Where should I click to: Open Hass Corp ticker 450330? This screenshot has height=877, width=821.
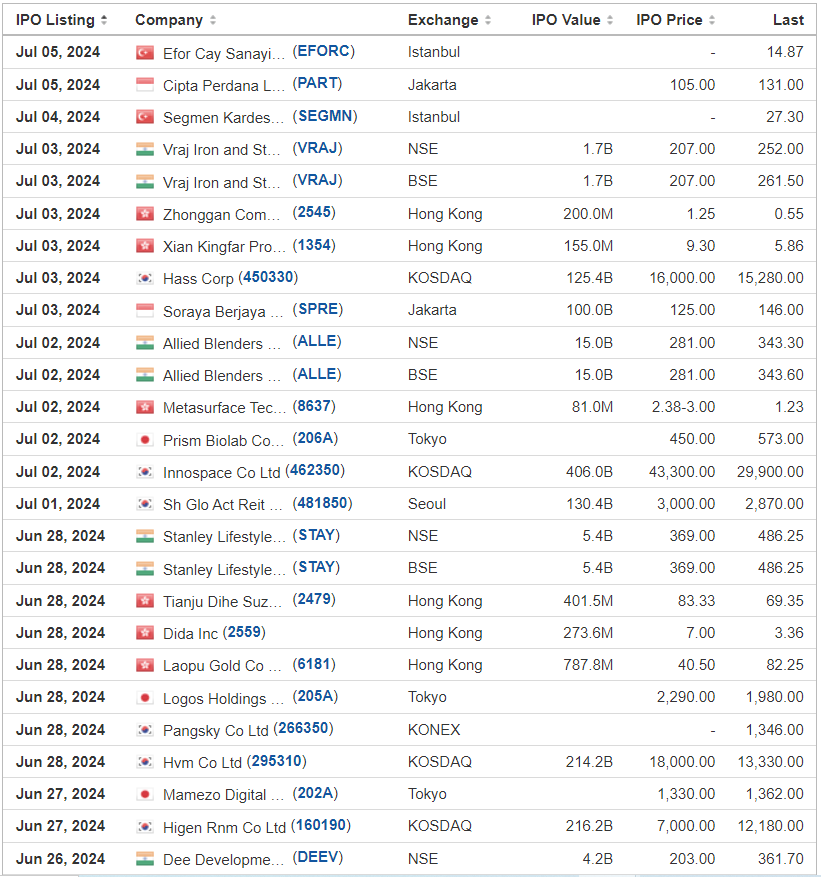tap(268, 277)
